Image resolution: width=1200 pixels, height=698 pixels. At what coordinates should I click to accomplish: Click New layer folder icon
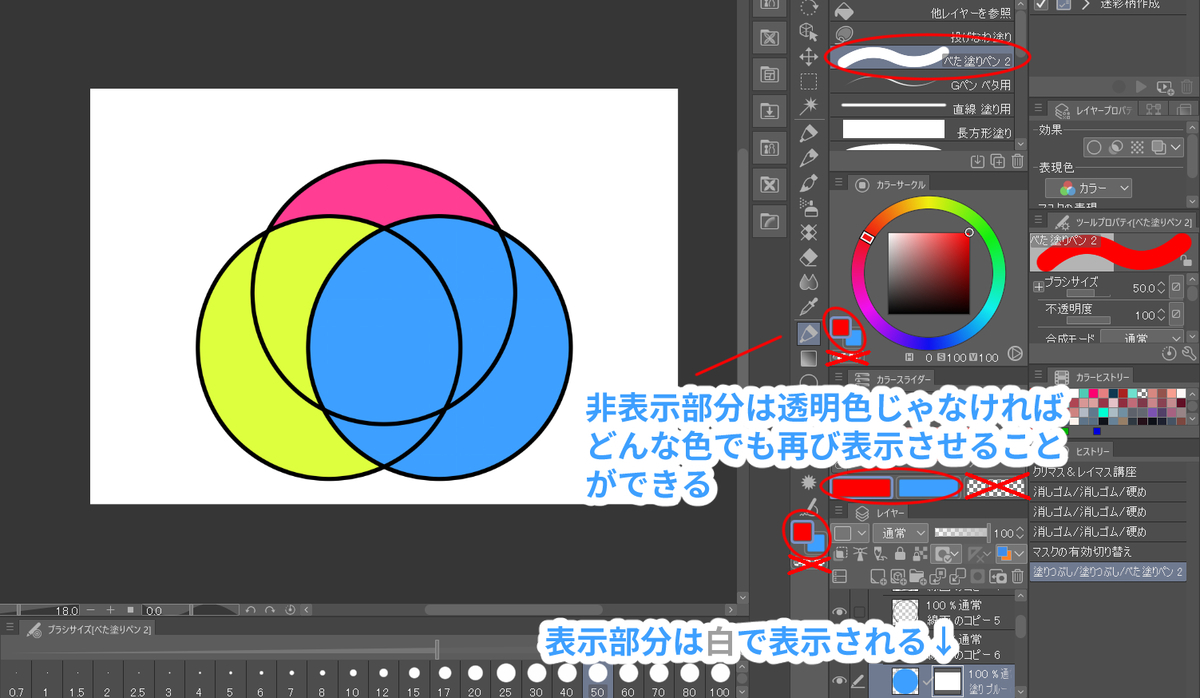pos(917,576)
